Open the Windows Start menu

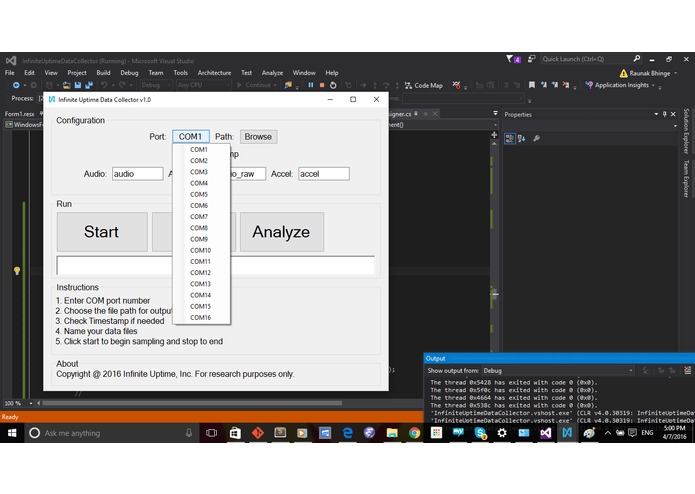tap(12, 433)
